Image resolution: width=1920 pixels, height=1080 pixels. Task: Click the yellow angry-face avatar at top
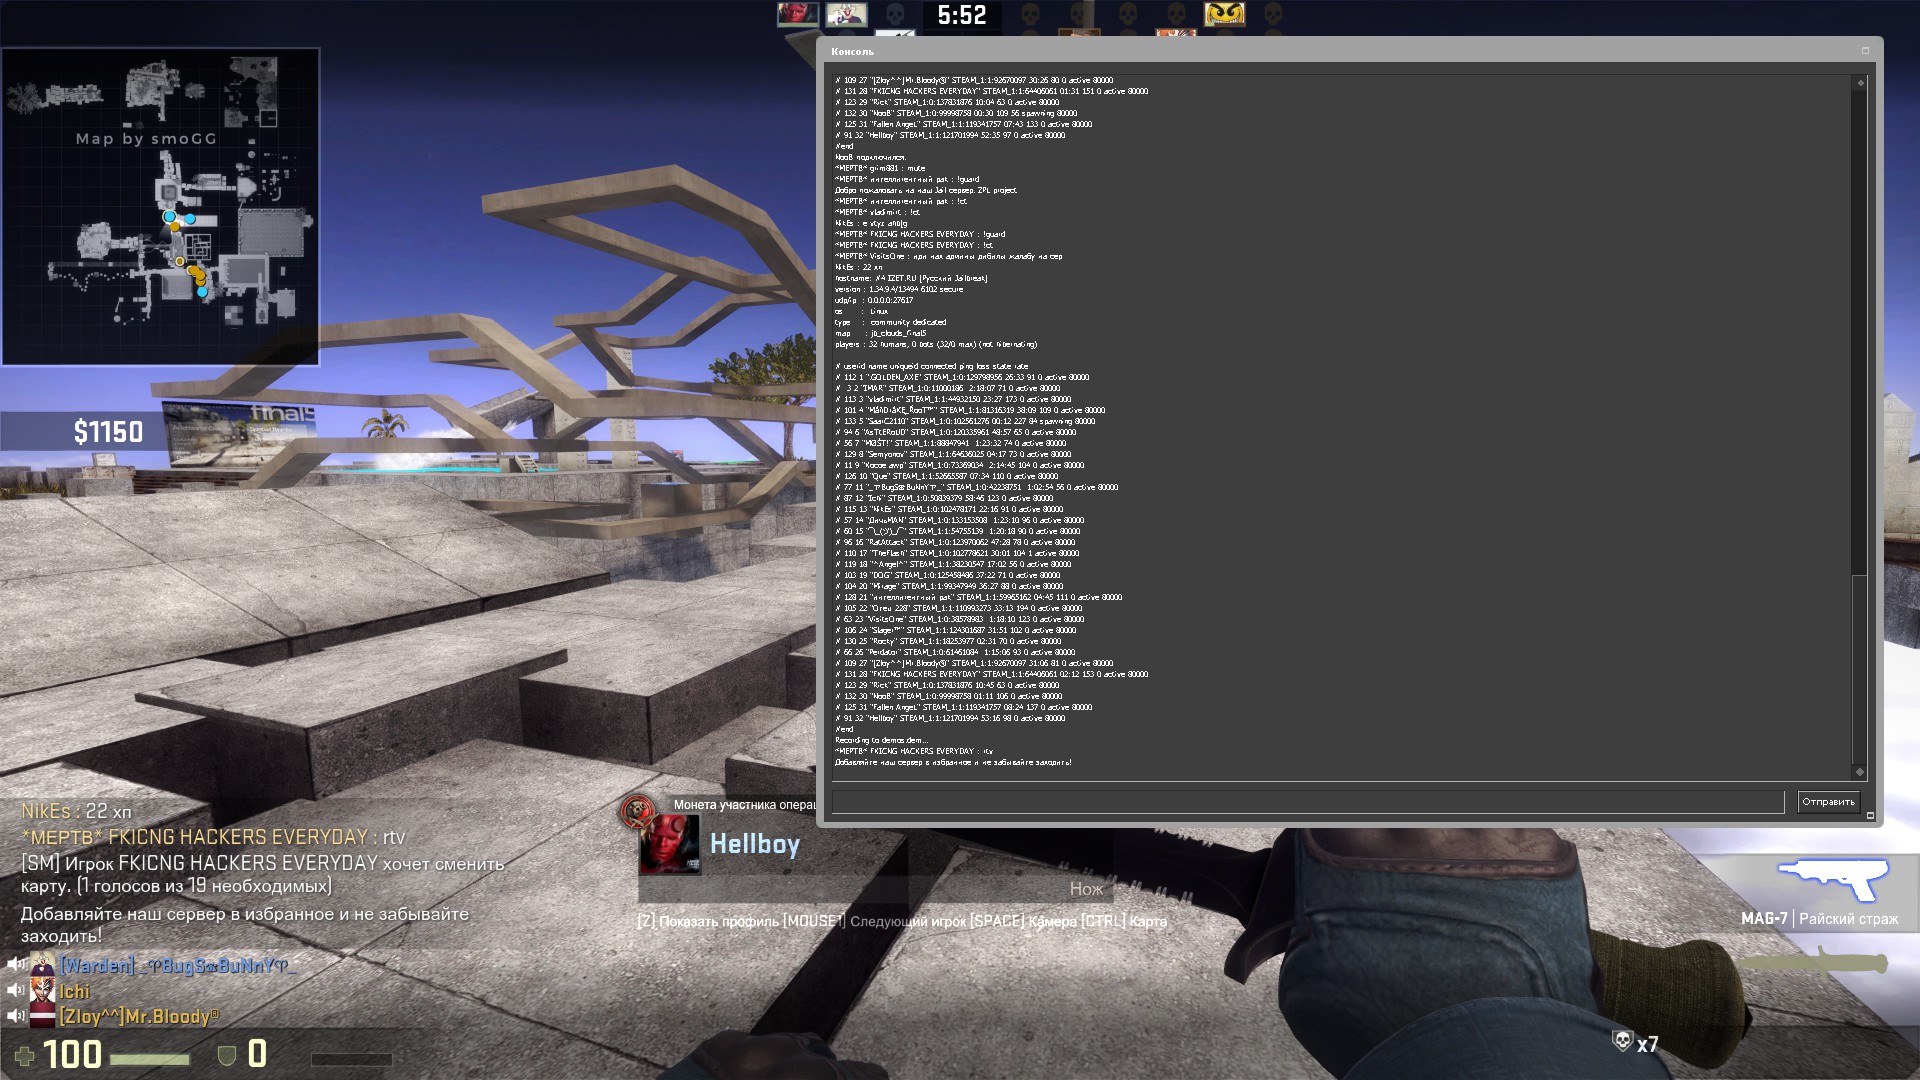(x=1224, y=14)
